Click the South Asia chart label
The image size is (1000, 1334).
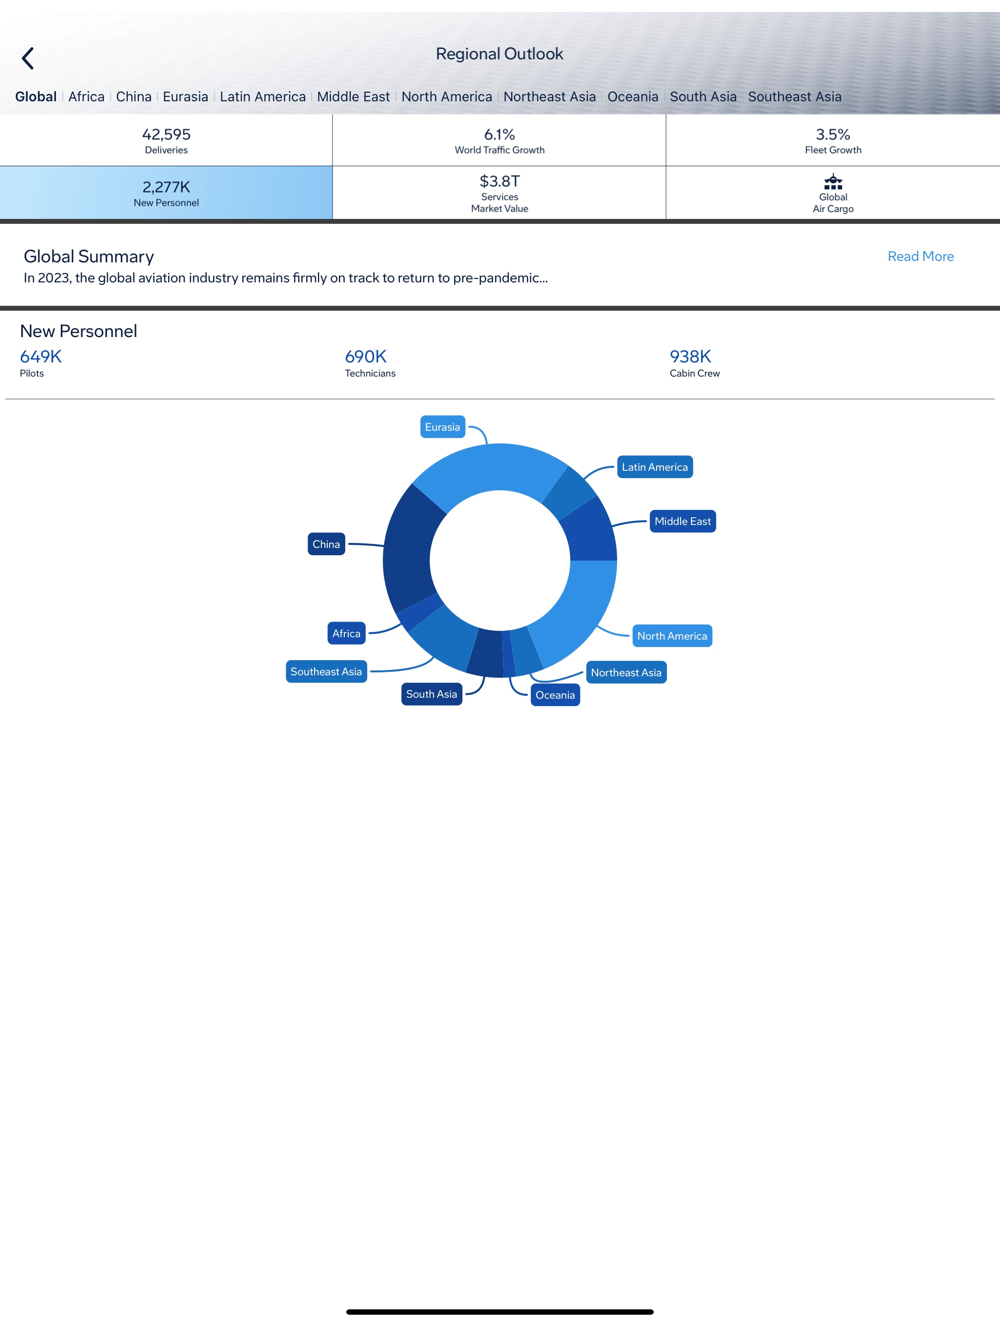click(x=432, y=694)
